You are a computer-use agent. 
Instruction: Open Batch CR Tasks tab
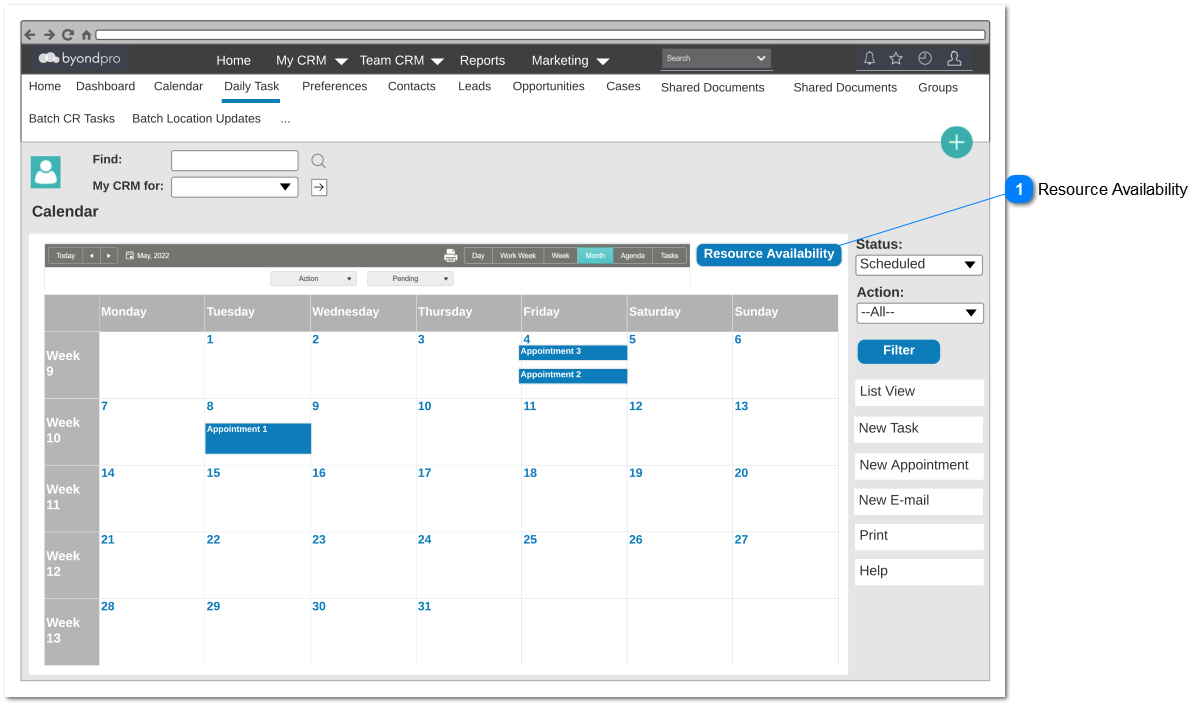[72, 119]
